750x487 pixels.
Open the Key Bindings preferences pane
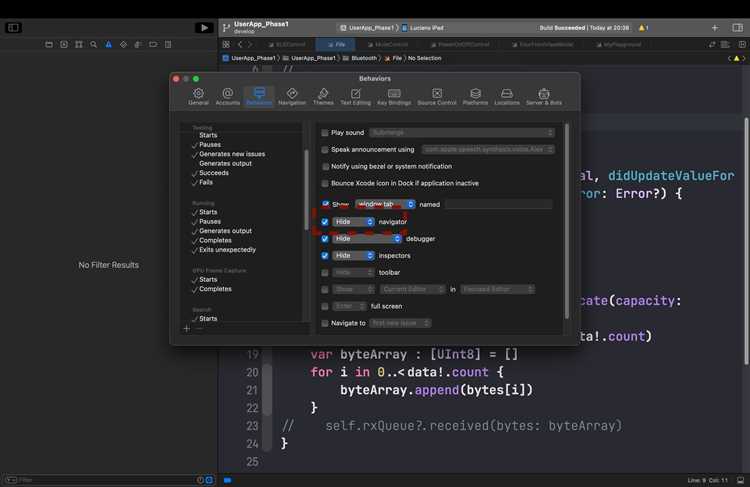coord(394,96)
